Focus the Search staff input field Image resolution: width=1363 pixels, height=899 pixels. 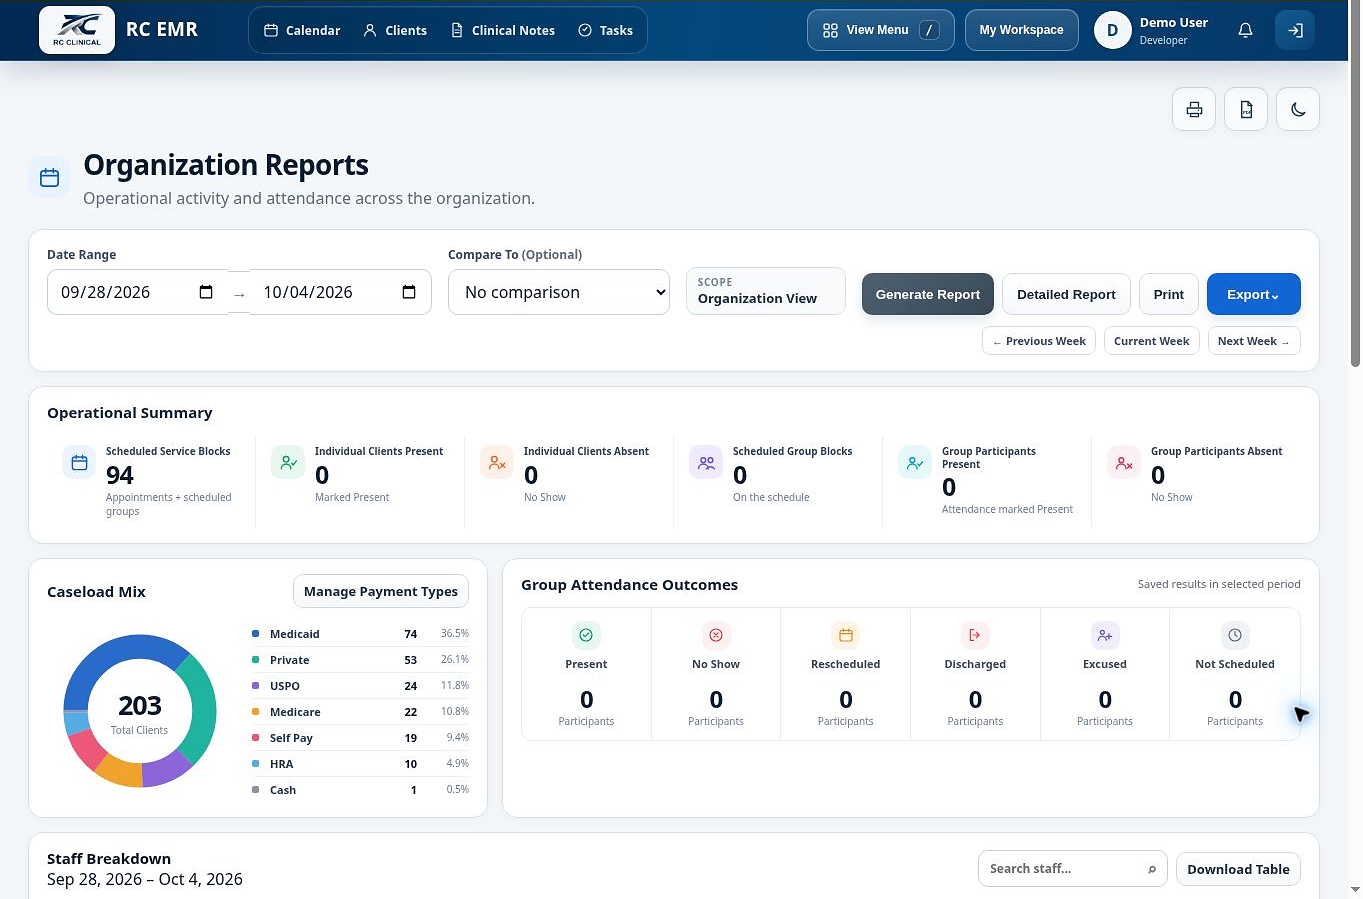coord(1073,869)
